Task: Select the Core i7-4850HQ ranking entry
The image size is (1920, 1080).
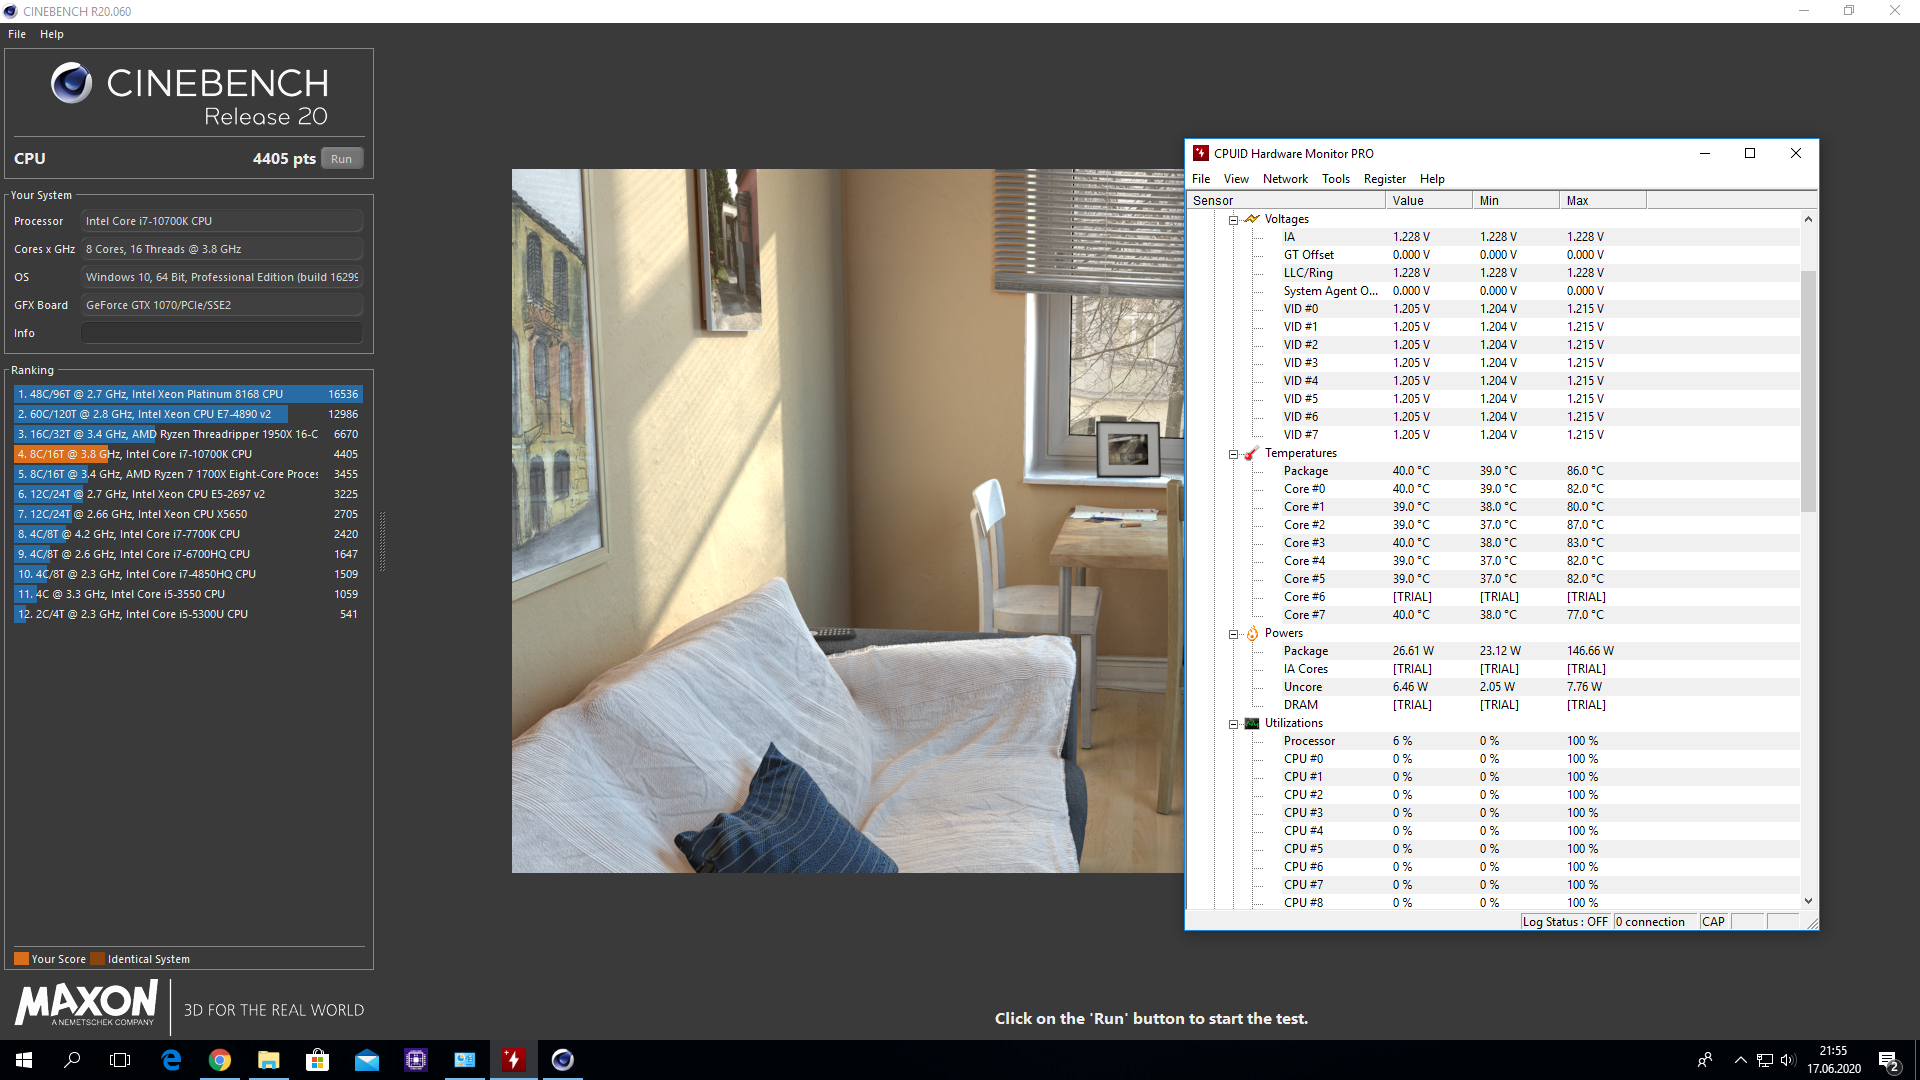Action: click(x=188, y=574)
